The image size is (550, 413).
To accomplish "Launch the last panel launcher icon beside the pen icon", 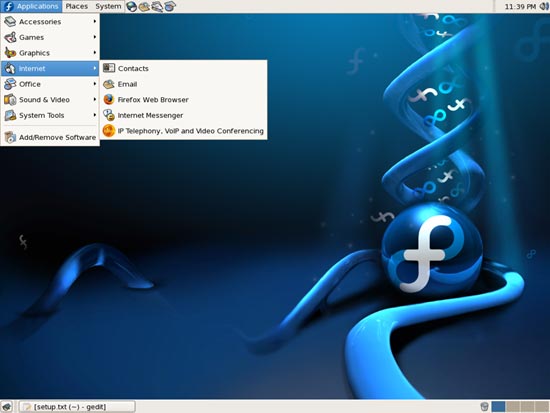I will pyautogui.click(x=170, y=6).
